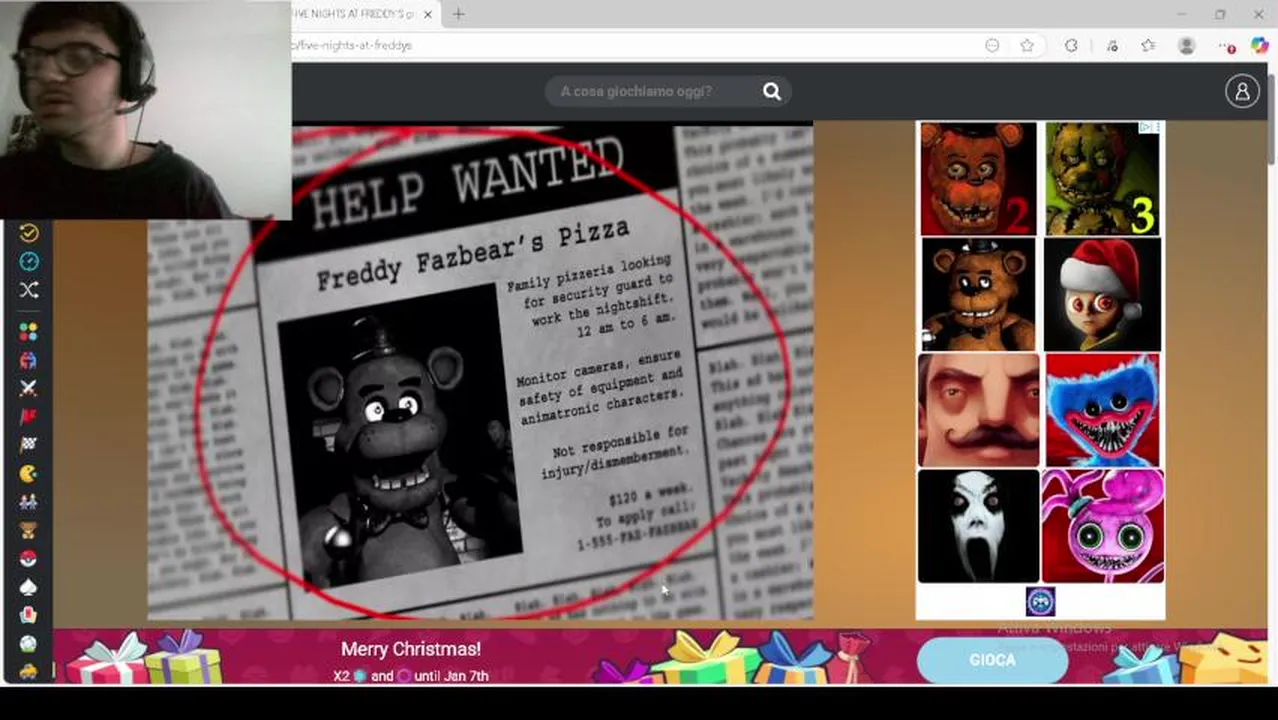Image resolution: width=1278 pixels, height=720 pixels.
Task: Launch the Copilot icon in browser toolbar
Action: coord(1260,45)
